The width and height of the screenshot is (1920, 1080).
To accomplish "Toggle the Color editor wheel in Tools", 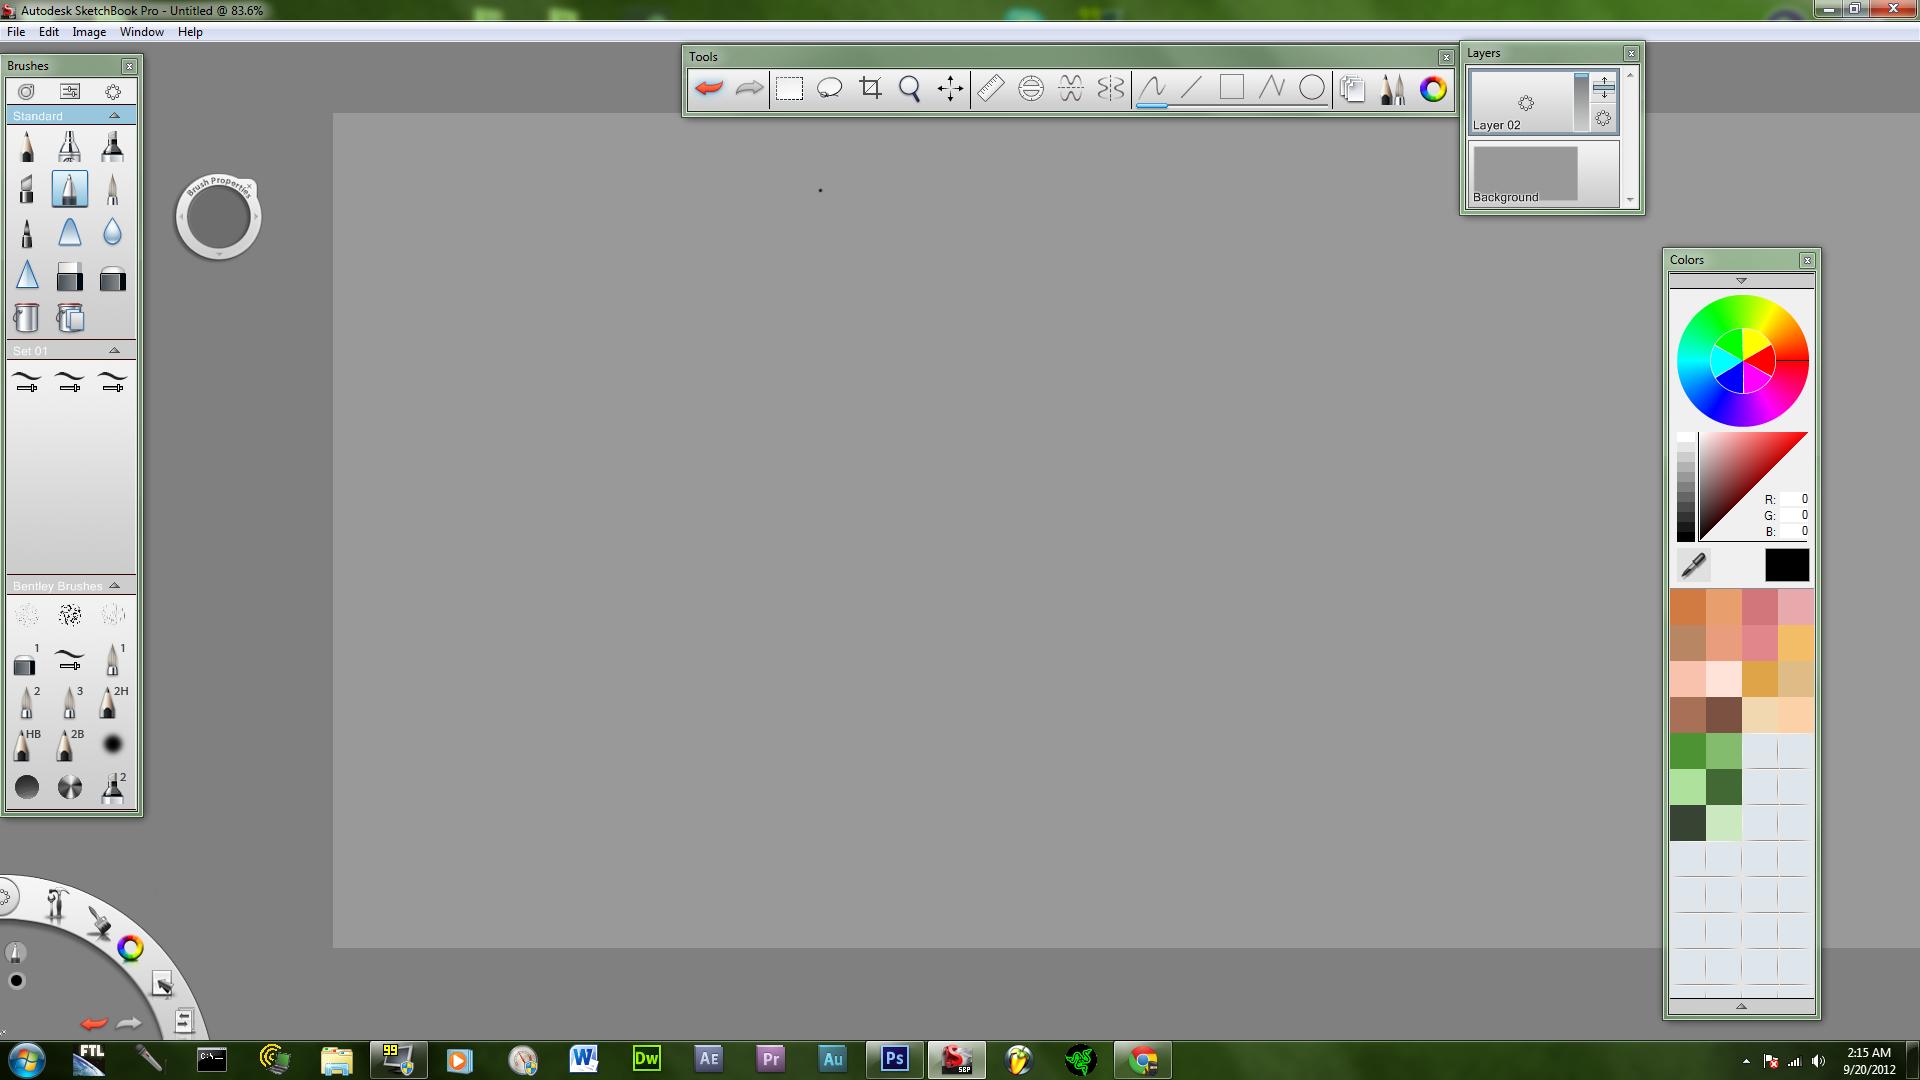I will pos(1433,88).
